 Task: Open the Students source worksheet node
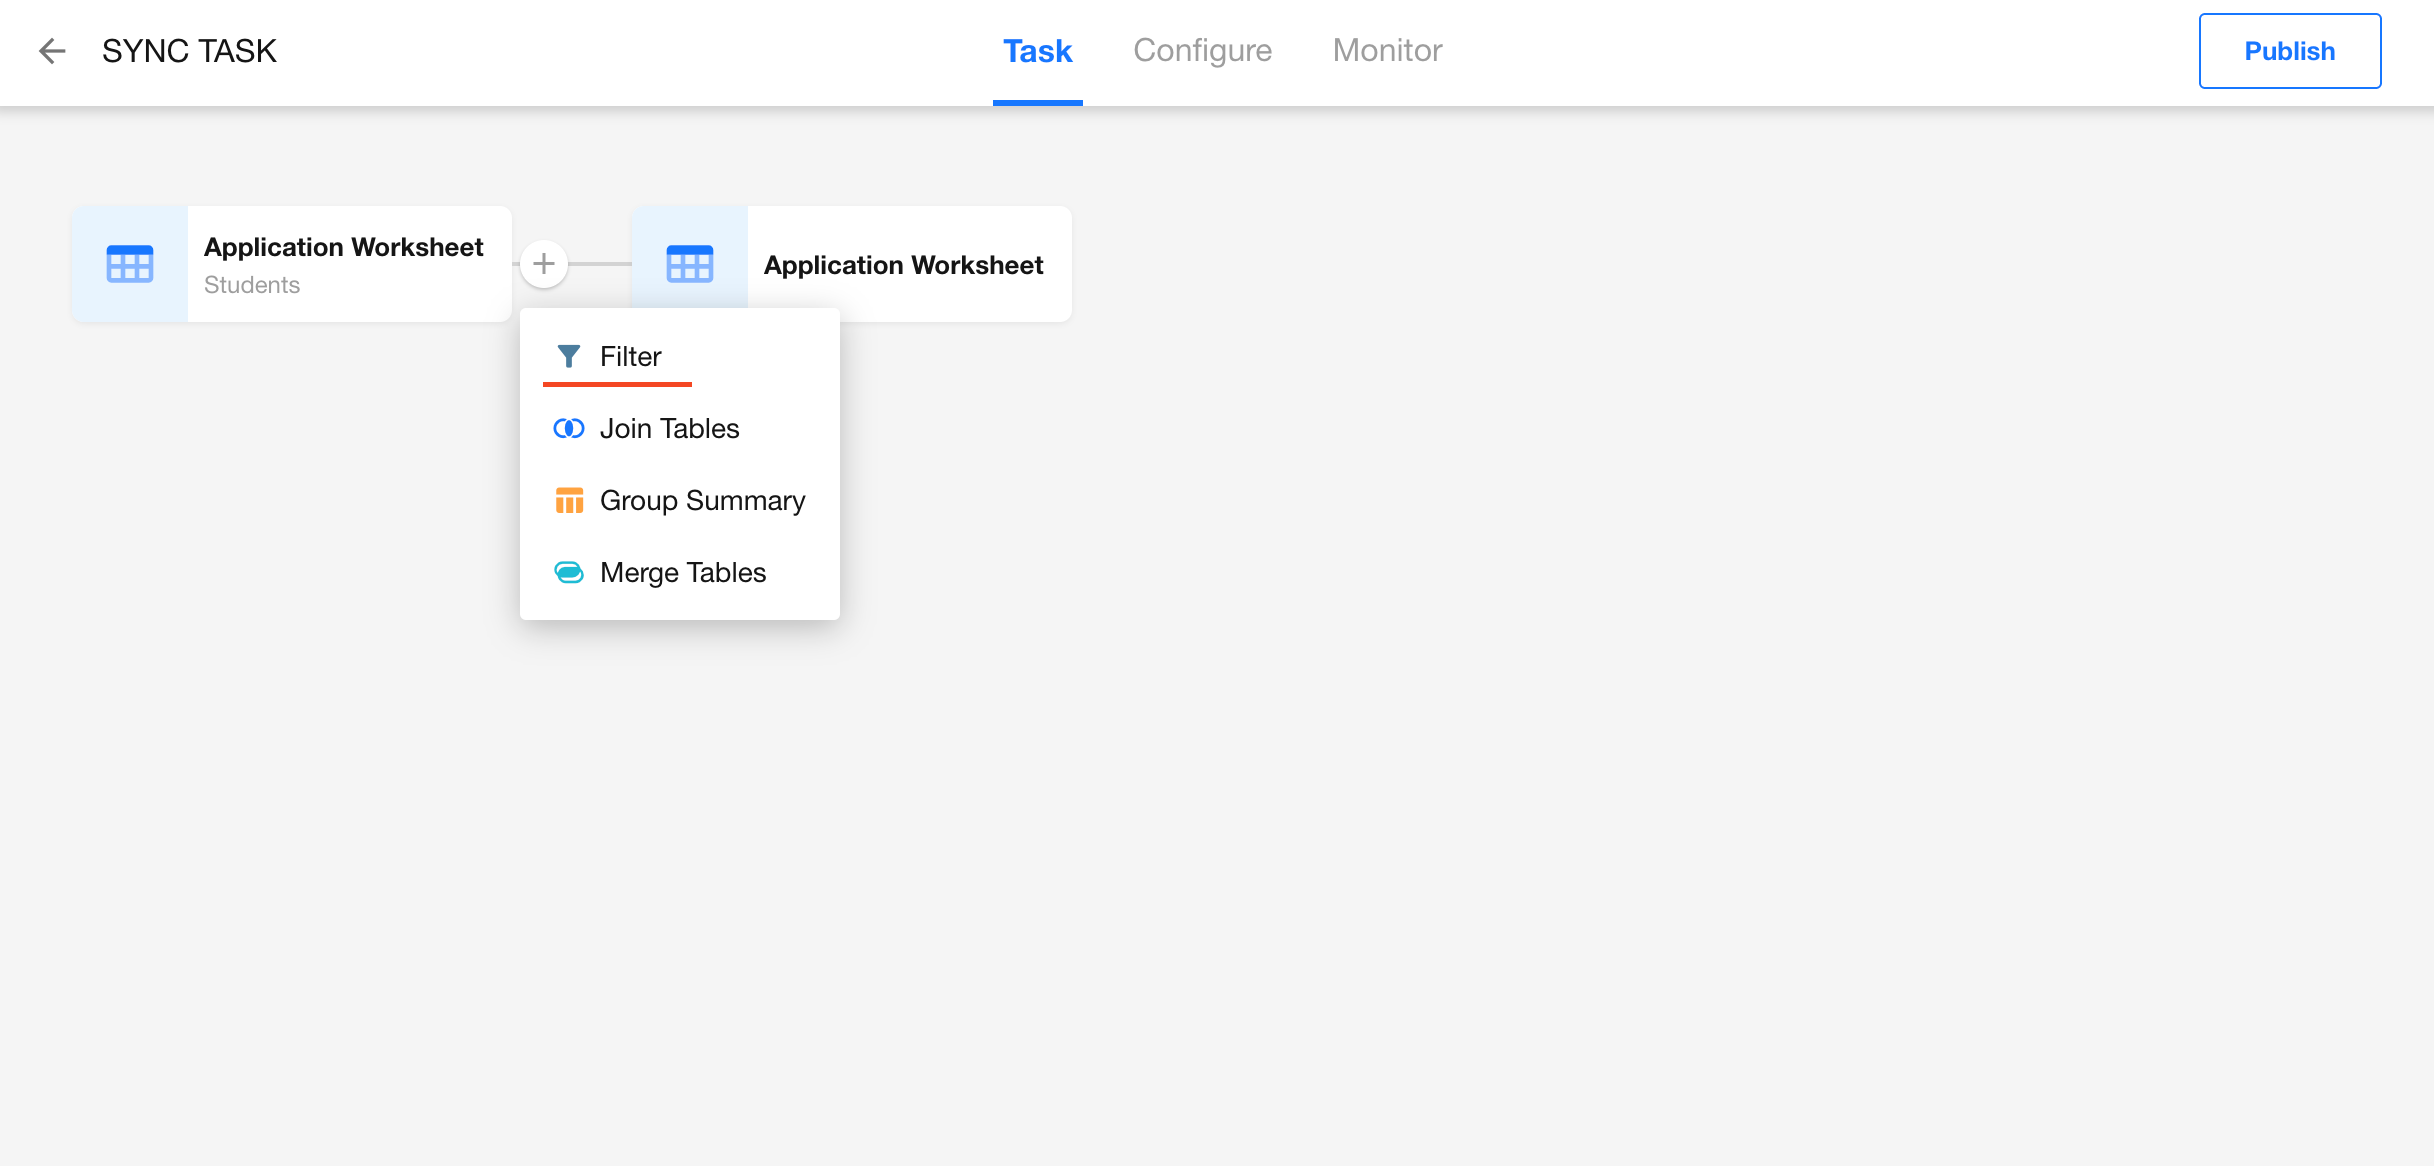pyautogui.click(x=344, y=264)
